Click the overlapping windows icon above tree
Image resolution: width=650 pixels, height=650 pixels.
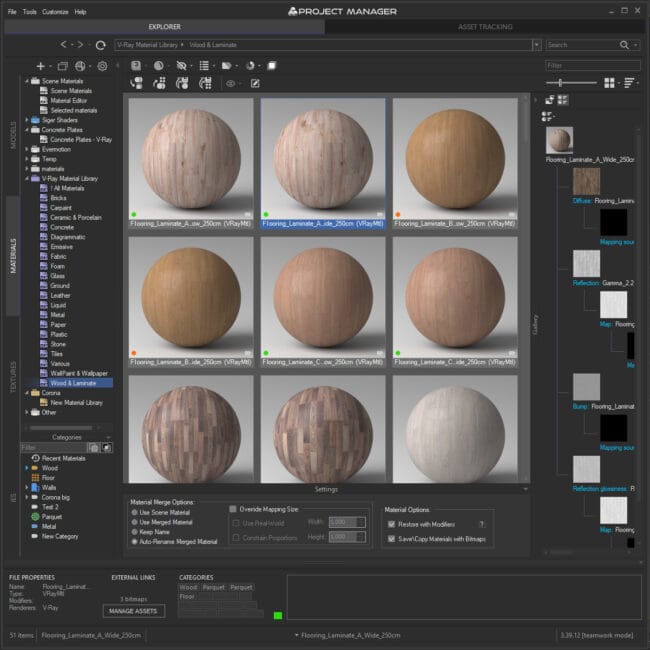point(63,66)
